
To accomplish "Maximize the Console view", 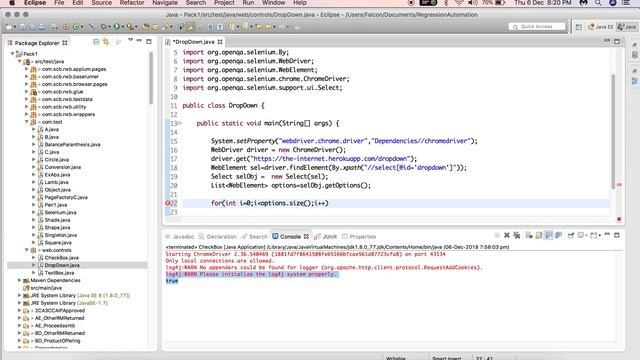I will click(617, 235).
